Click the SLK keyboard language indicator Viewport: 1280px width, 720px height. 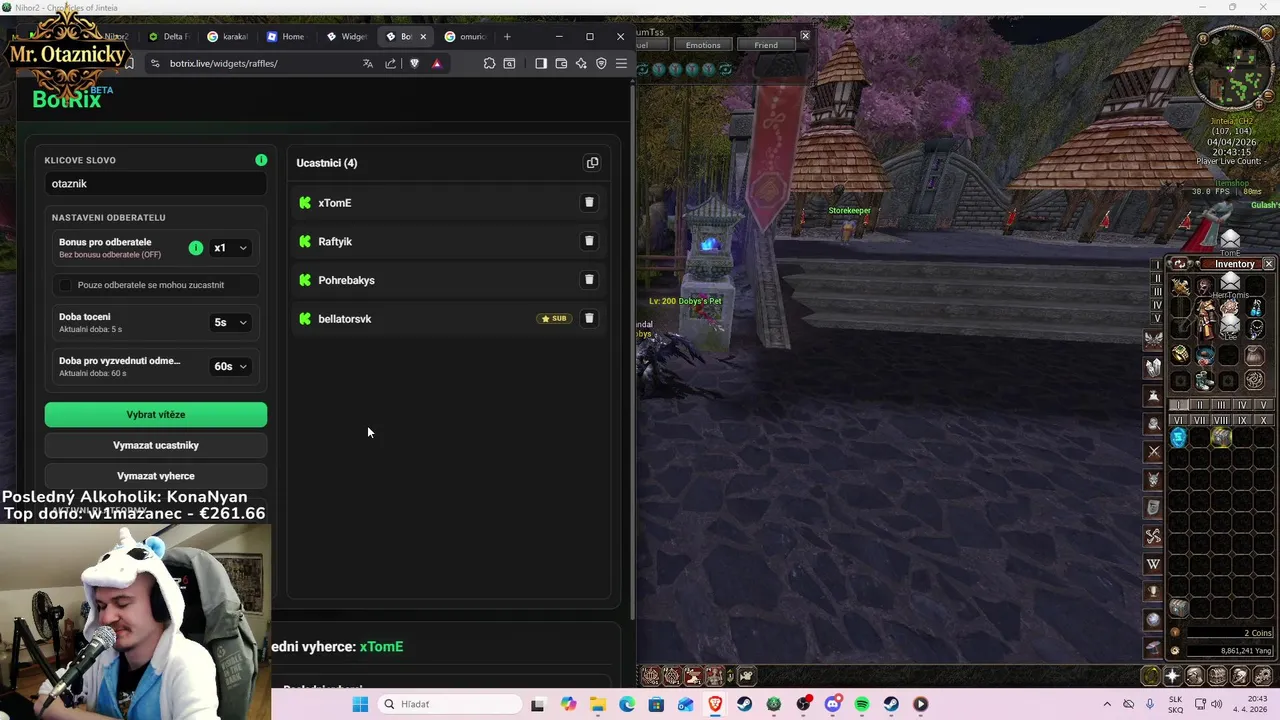pos(1176,704)
